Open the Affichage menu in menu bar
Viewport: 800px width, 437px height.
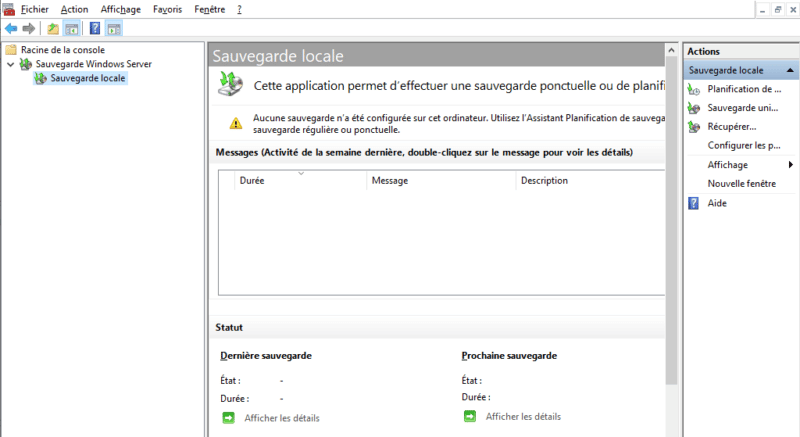click(x=120, y=9)
